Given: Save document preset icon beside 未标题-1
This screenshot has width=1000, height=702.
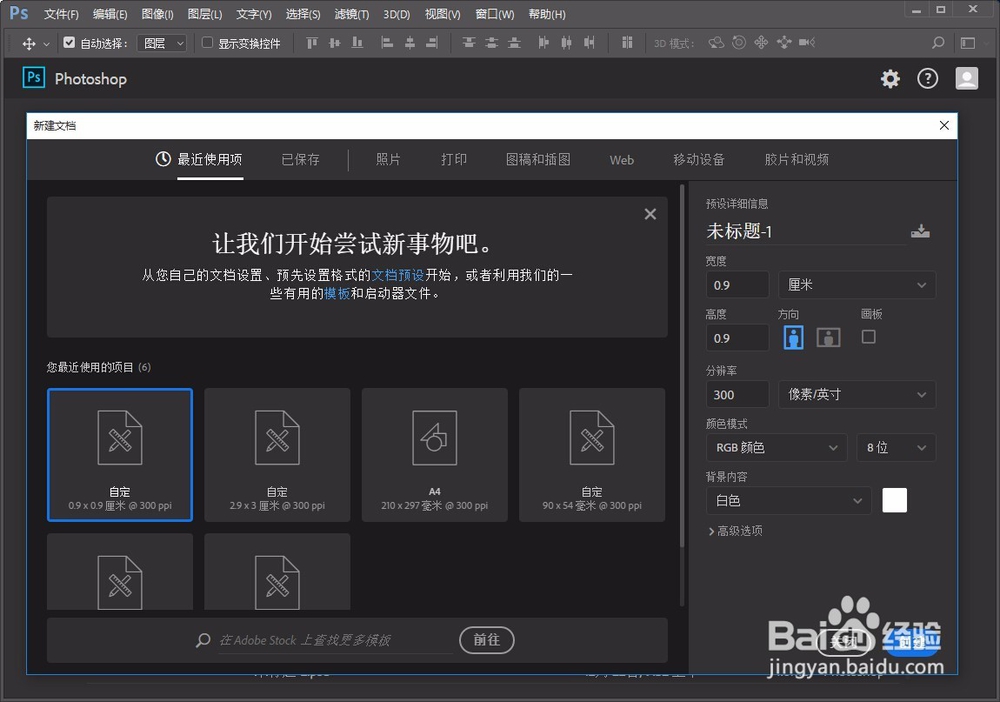Looking at the screenshot, I should coord(920,231).
